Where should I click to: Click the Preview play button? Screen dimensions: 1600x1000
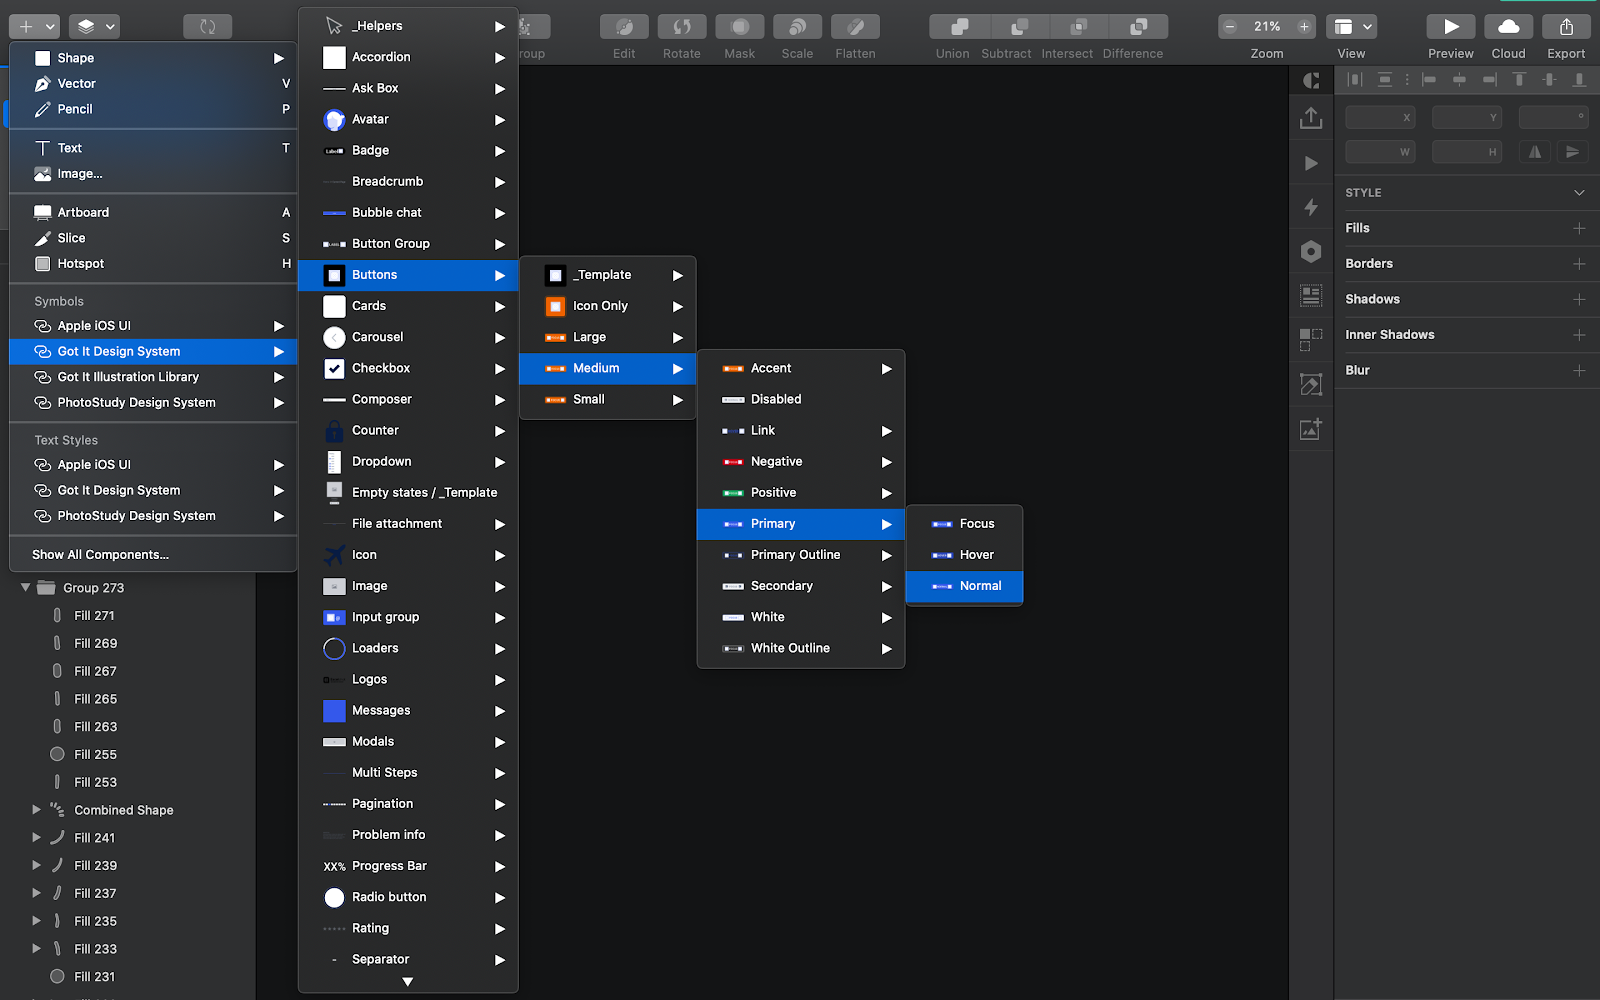point(1451,27)
